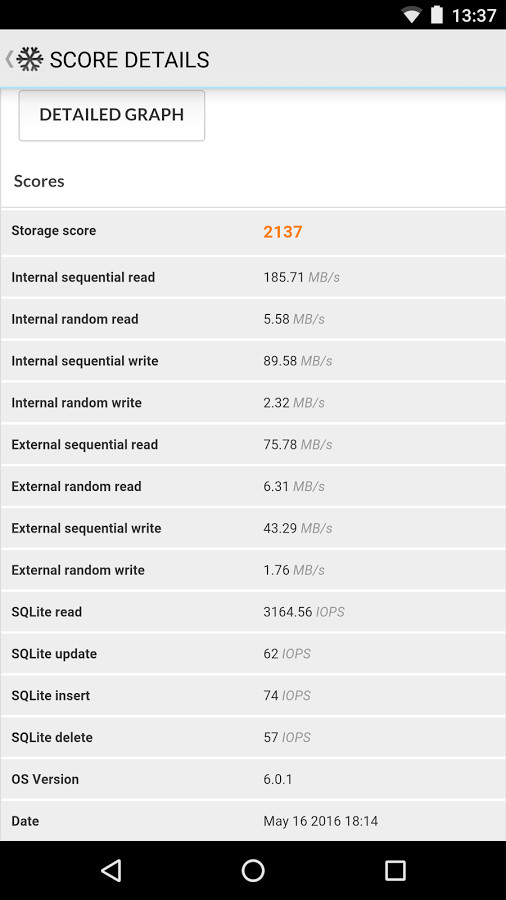Tap the snowflake app icon
Screen dimensions: 506x900
point(30,59)
